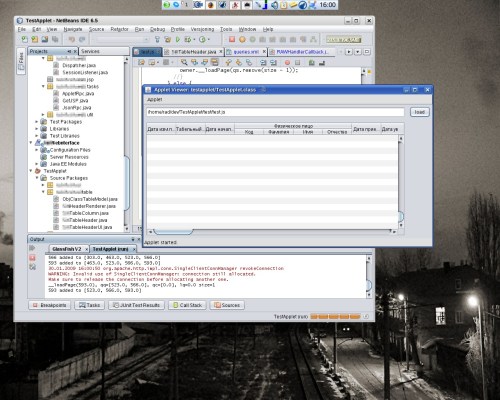Select Dispatcher.java in the project tree
Screen dimensions: 500x400
point(79,65)
